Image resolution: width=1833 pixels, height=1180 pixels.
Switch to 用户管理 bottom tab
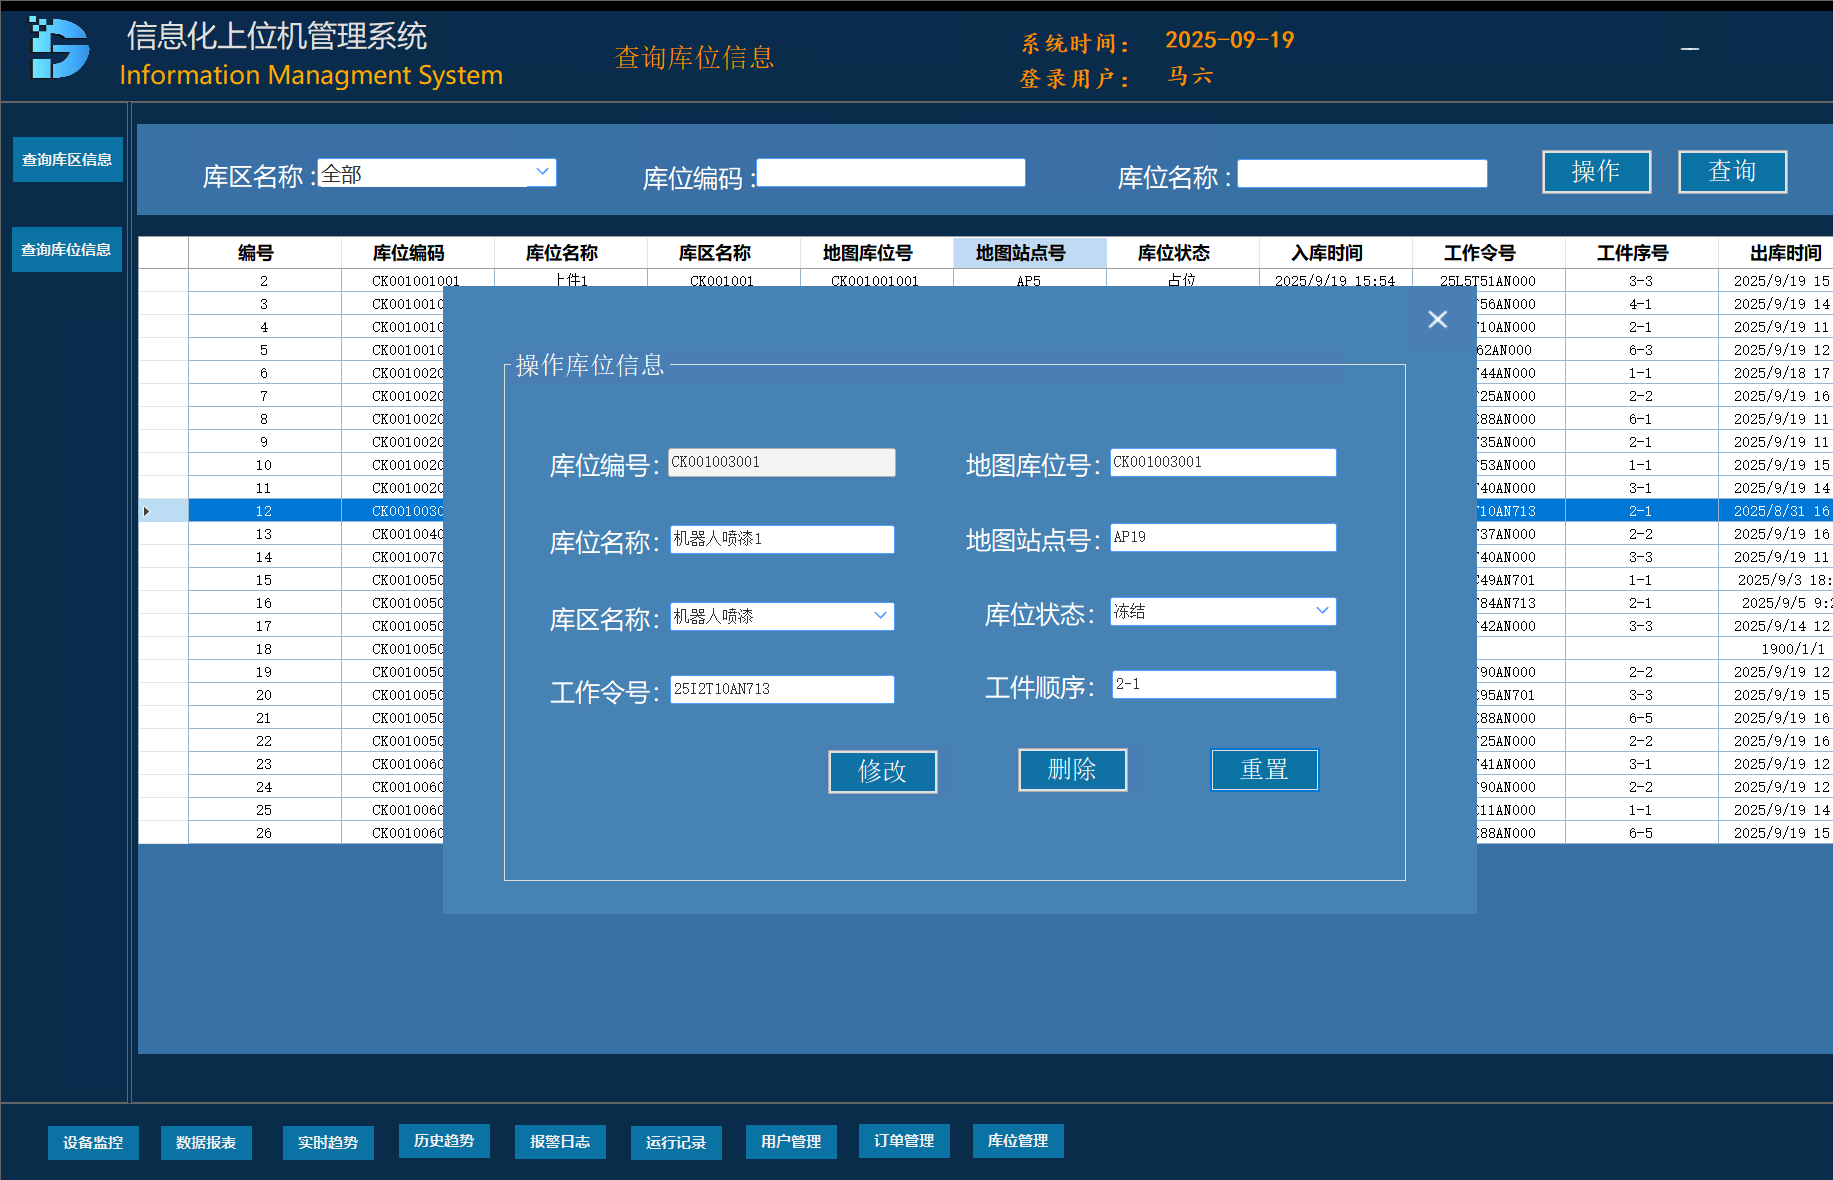(791, 1141)
